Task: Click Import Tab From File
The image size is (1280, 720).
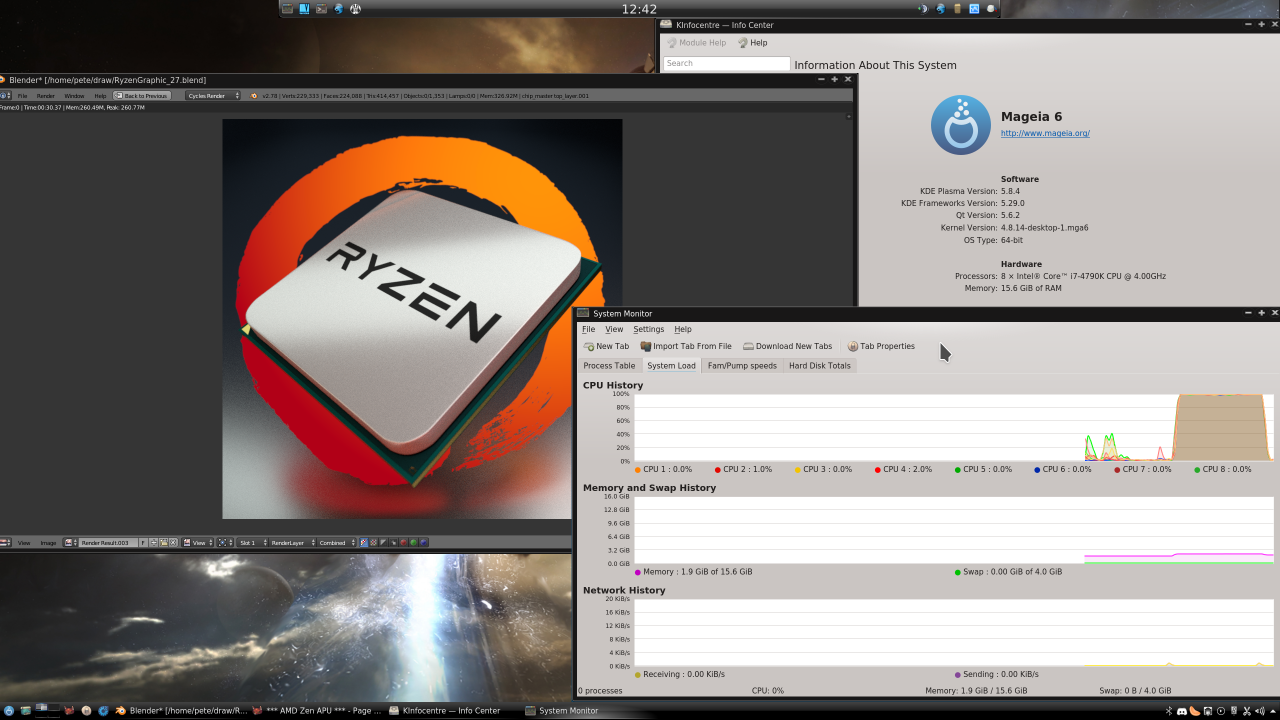Action: pos(686,346)
